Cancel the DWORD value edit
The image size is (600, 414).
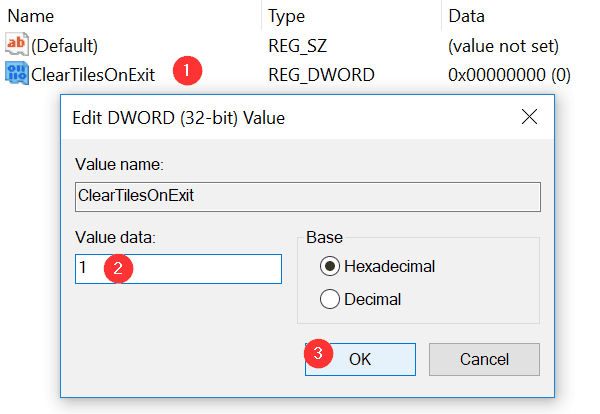click(484, 359)
